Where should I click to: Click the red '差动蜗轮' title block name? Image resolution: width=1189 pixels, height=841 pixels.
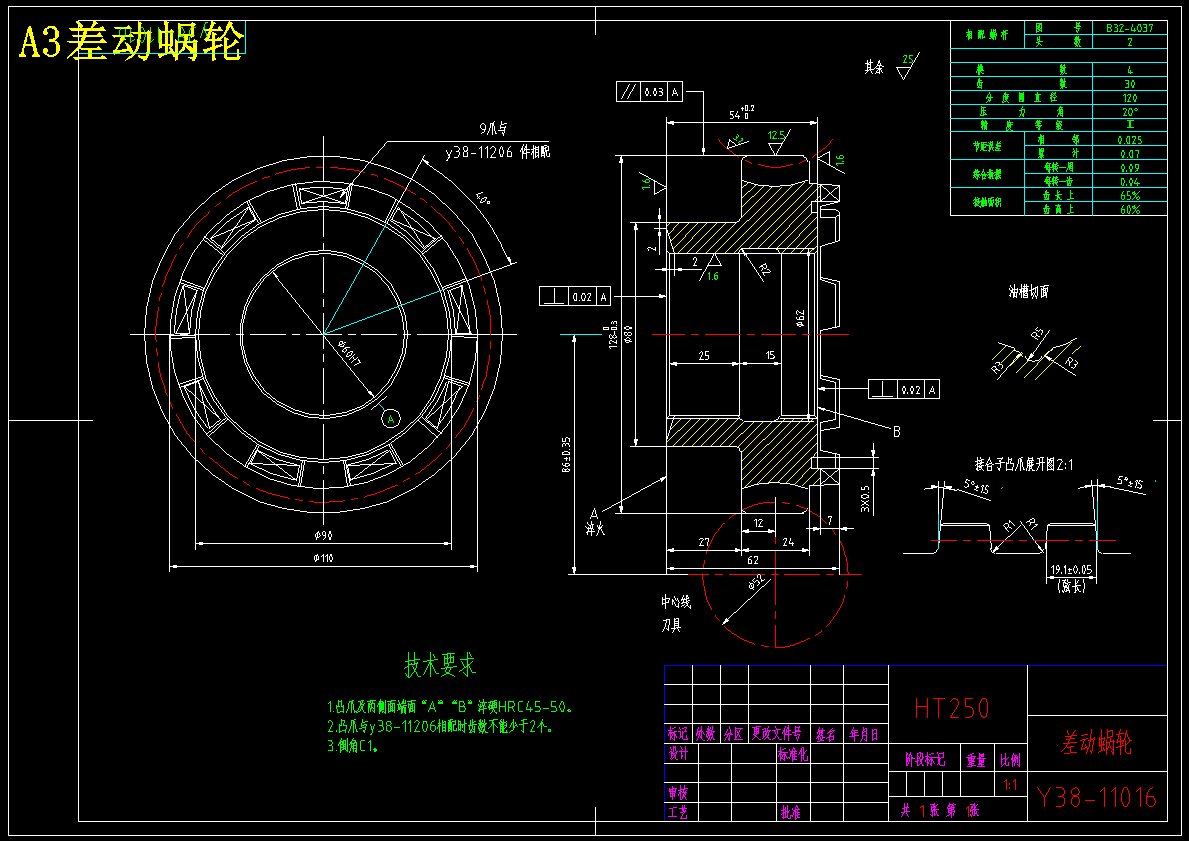(1096, 742)
